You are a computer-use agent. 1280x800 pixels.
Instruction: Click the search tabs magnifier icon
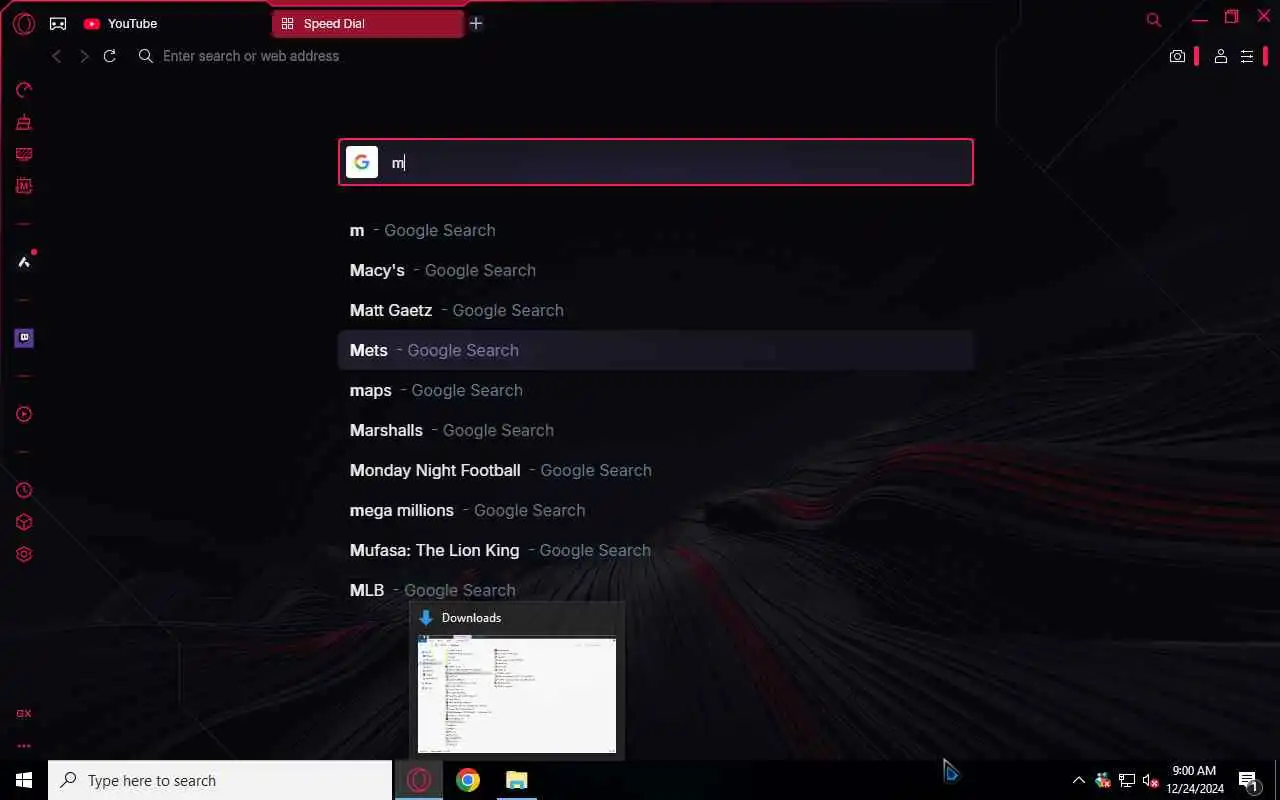[x=1153, y=19]
